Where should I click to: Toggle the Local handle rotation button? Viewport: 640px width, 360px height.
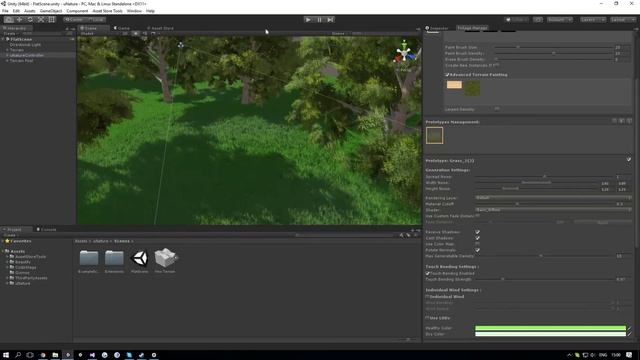tap(96, 20)
